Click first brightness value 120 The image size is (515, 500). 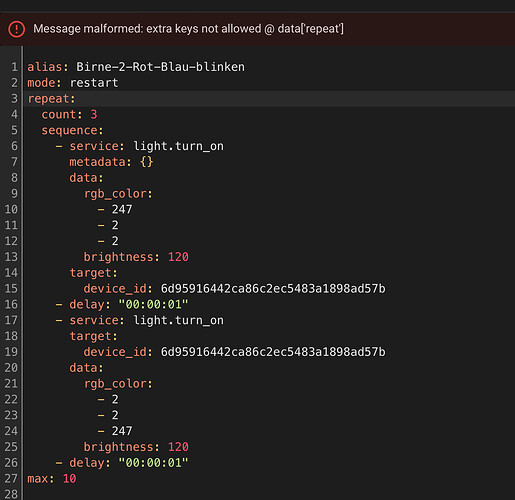pyautogui.click(x=178, y=257)
